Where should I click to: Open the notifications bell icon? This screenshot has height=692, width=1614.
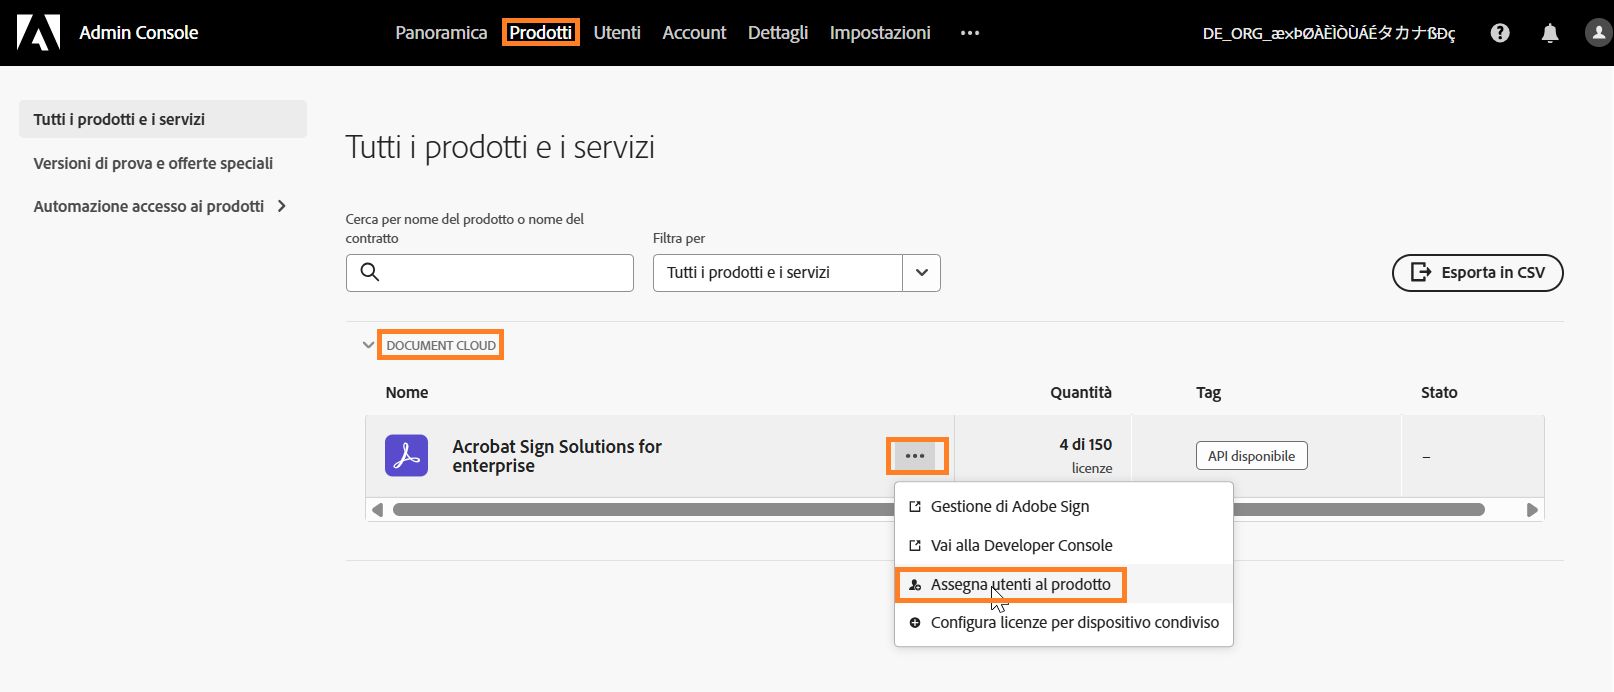click(1550, 33)
